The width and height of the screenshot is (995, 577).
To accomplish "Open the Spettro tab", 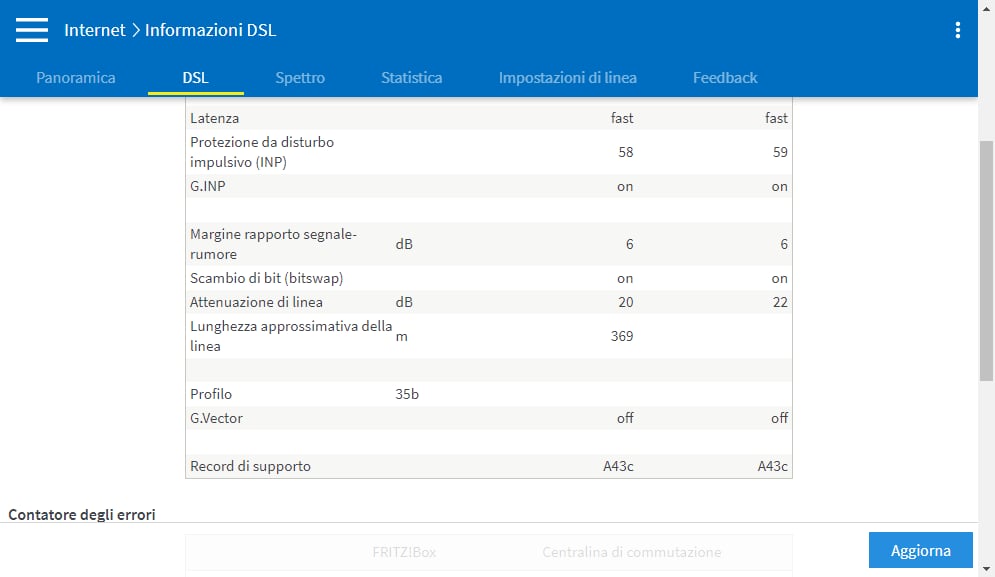I will pyautogui.click(x=300, y=77).
